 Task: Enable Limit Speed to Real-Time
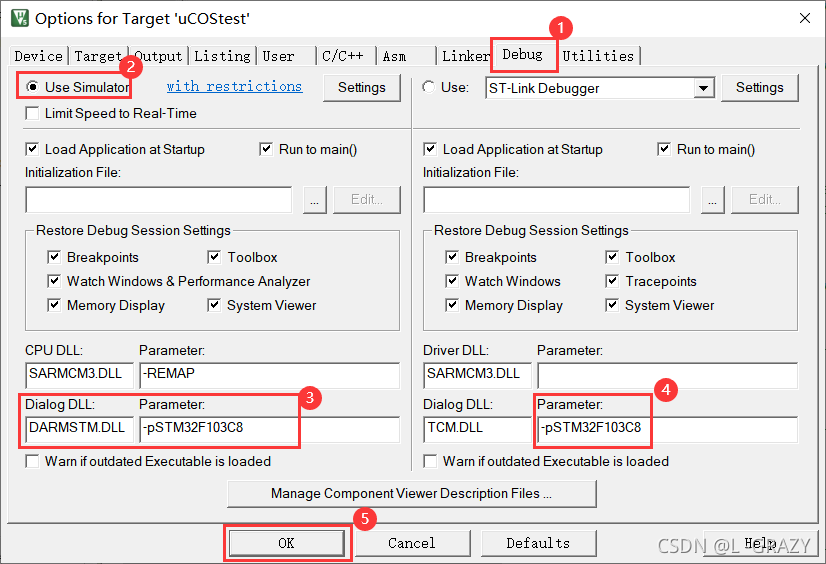click(32, 113)
